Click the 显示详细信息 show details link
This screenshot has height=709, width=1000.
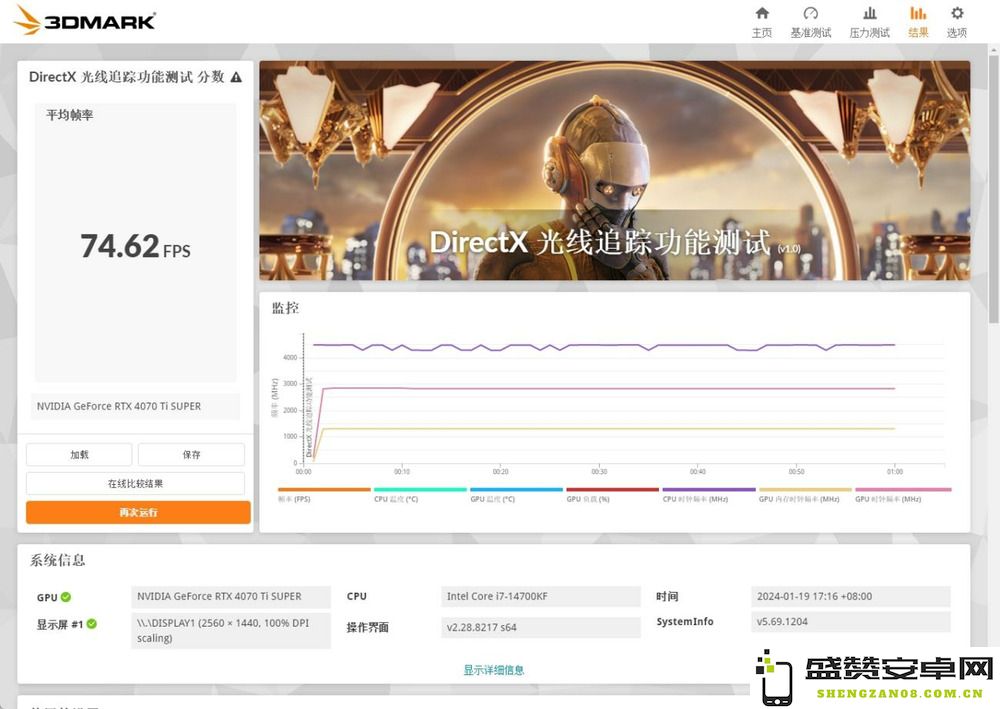coord(494,669)
